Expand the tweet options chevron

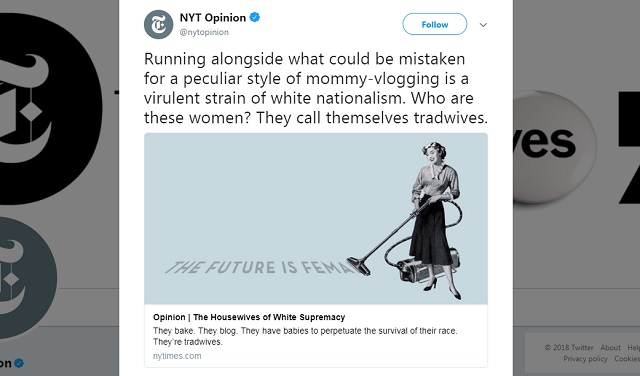(483, 25)
